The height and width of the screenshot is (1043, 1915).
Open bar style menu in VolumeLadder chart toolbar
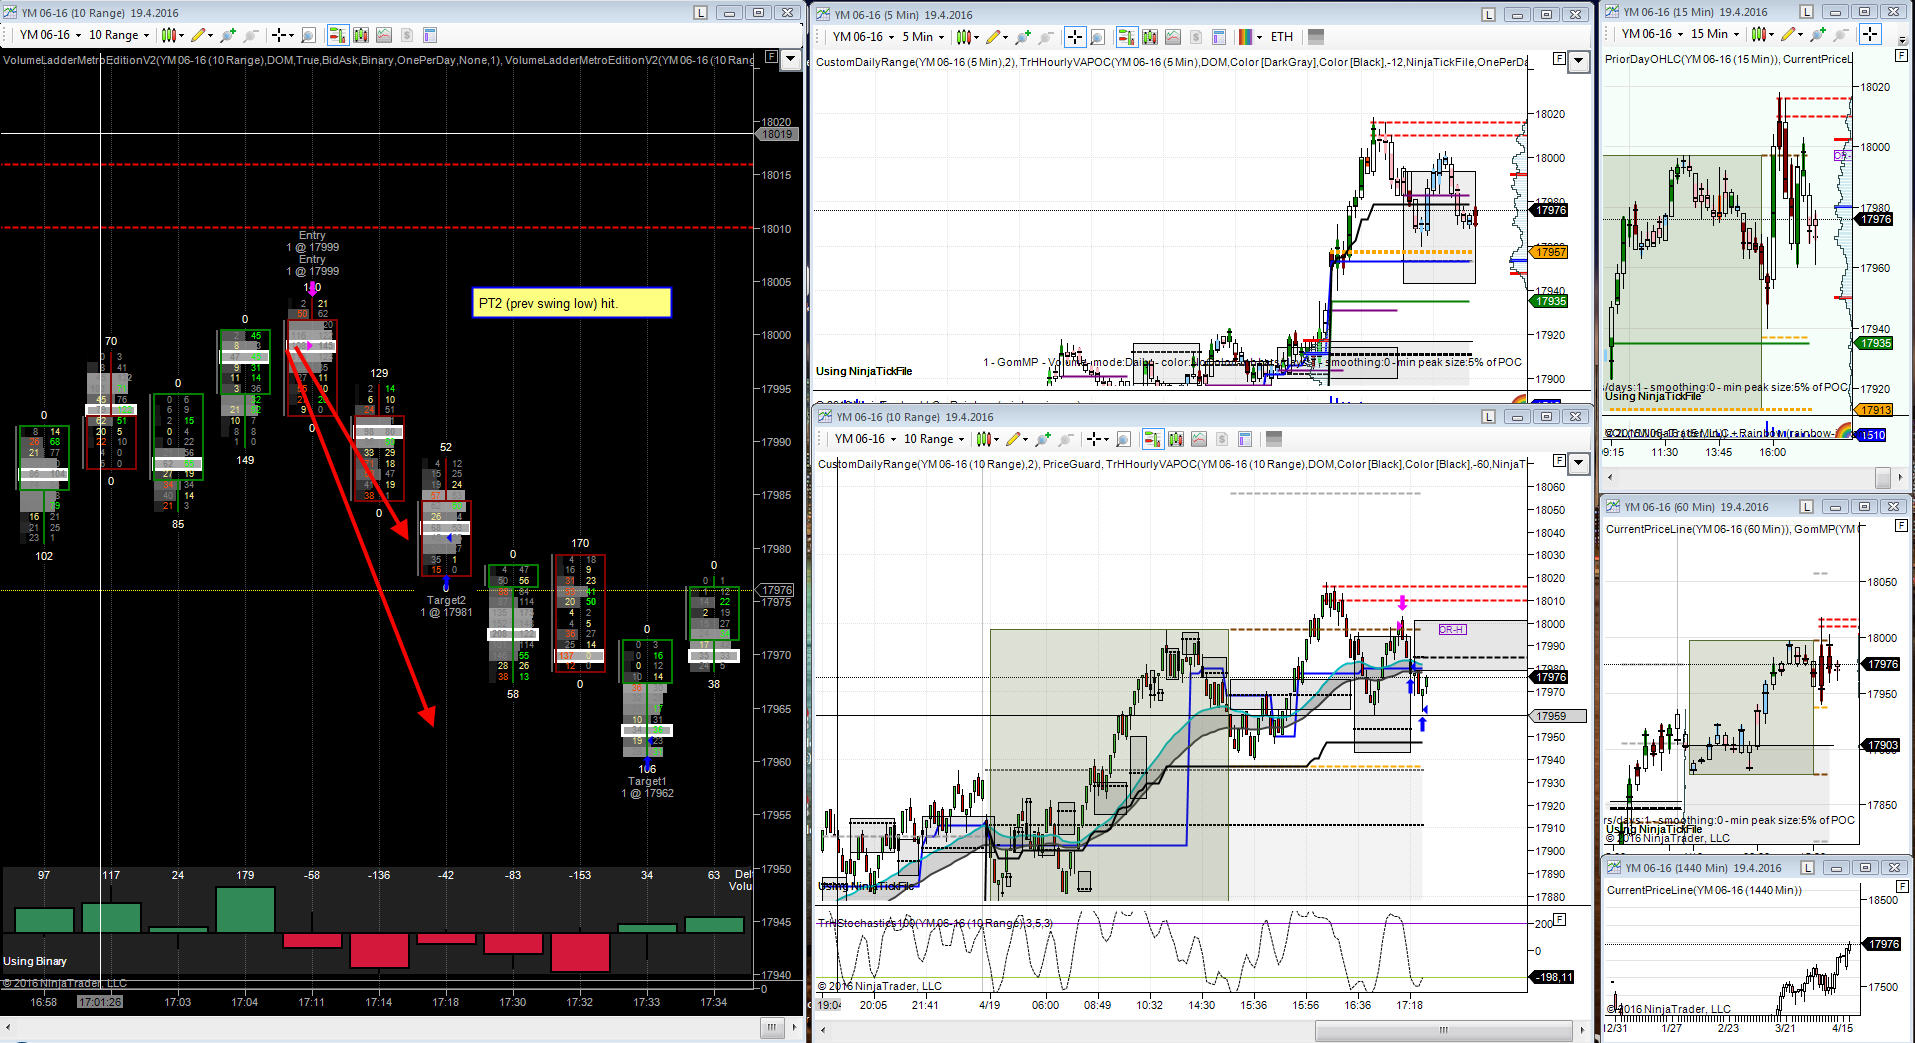click(171, 35)
